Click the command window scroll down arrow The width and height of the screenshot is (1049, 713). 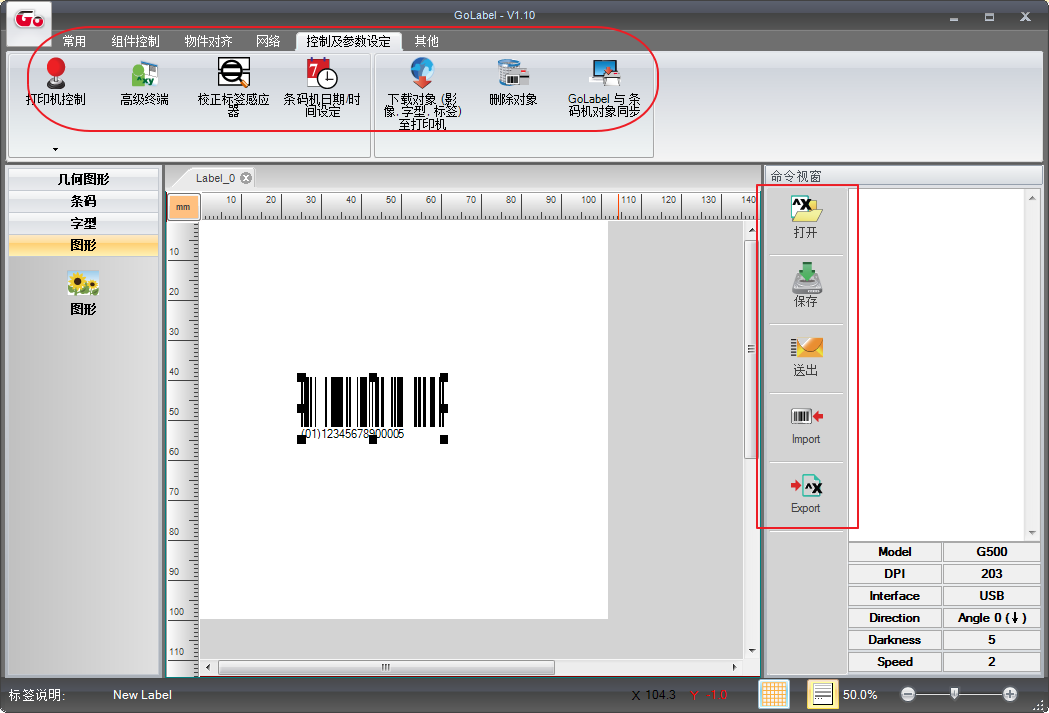1032,533
